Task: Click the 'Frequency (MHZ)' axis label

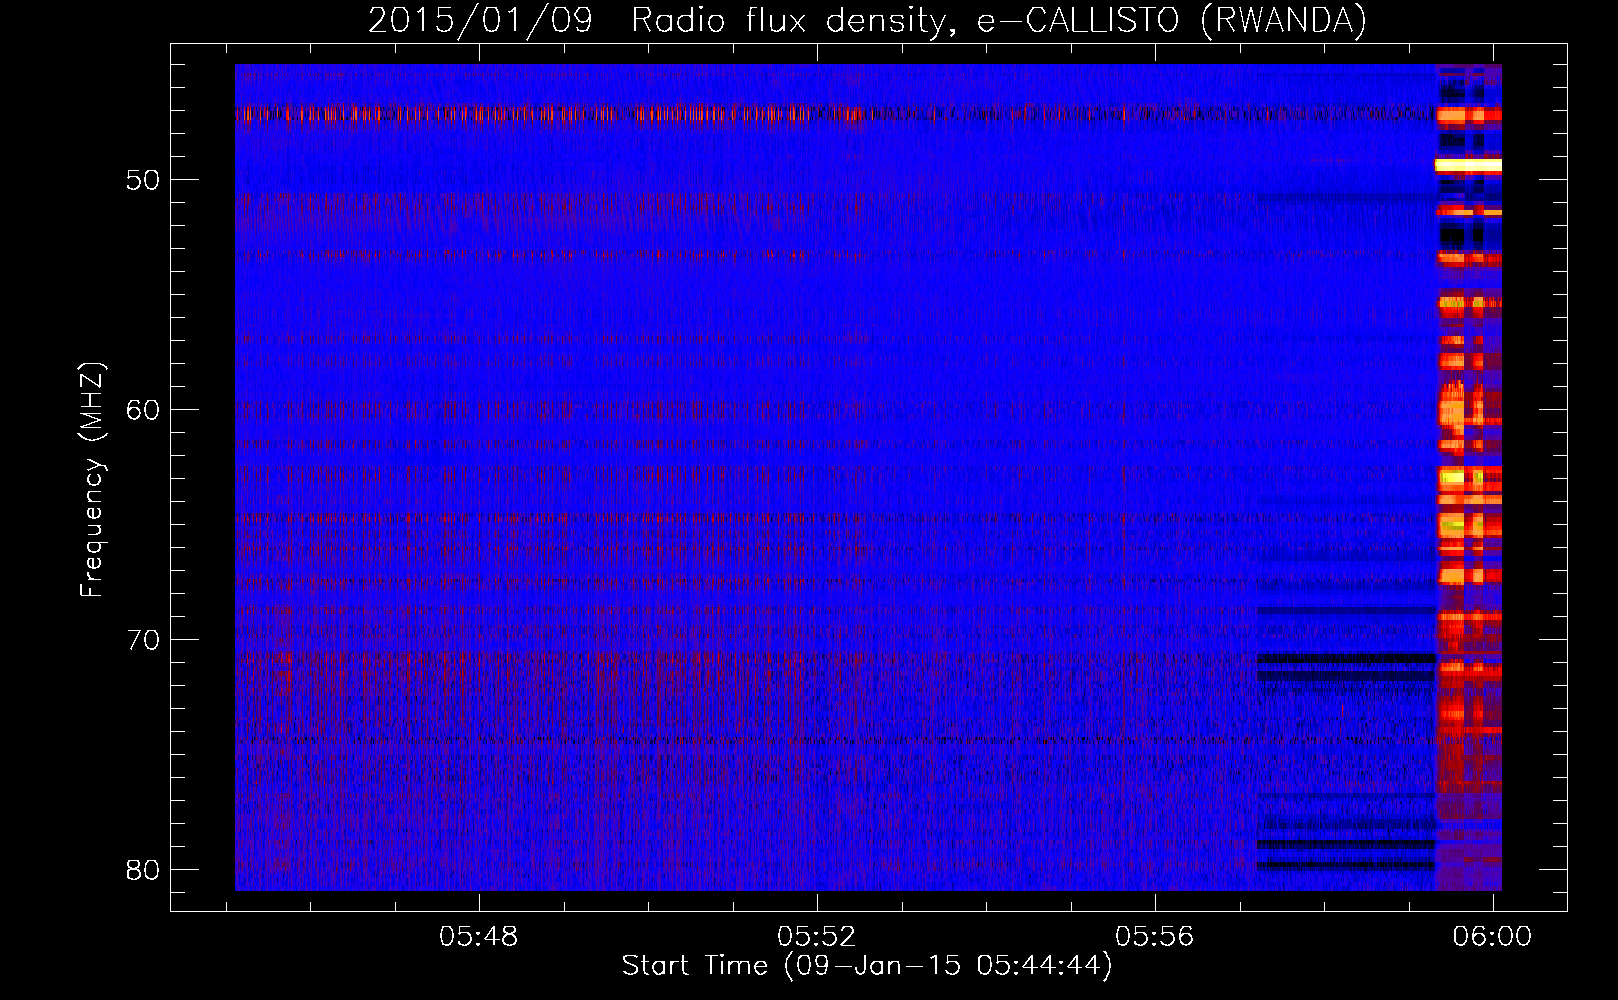Action: point(92,479)
